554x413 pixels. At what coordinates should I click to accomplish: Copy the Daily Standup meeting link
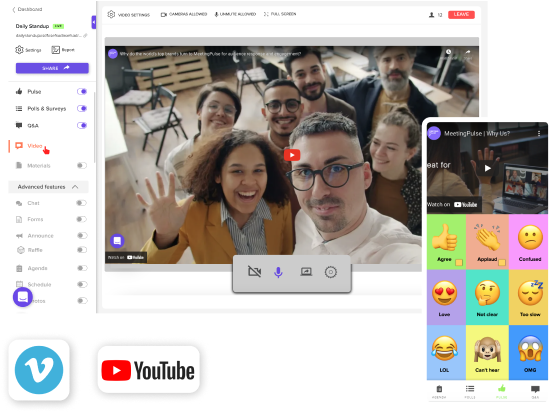coord(85,35)
